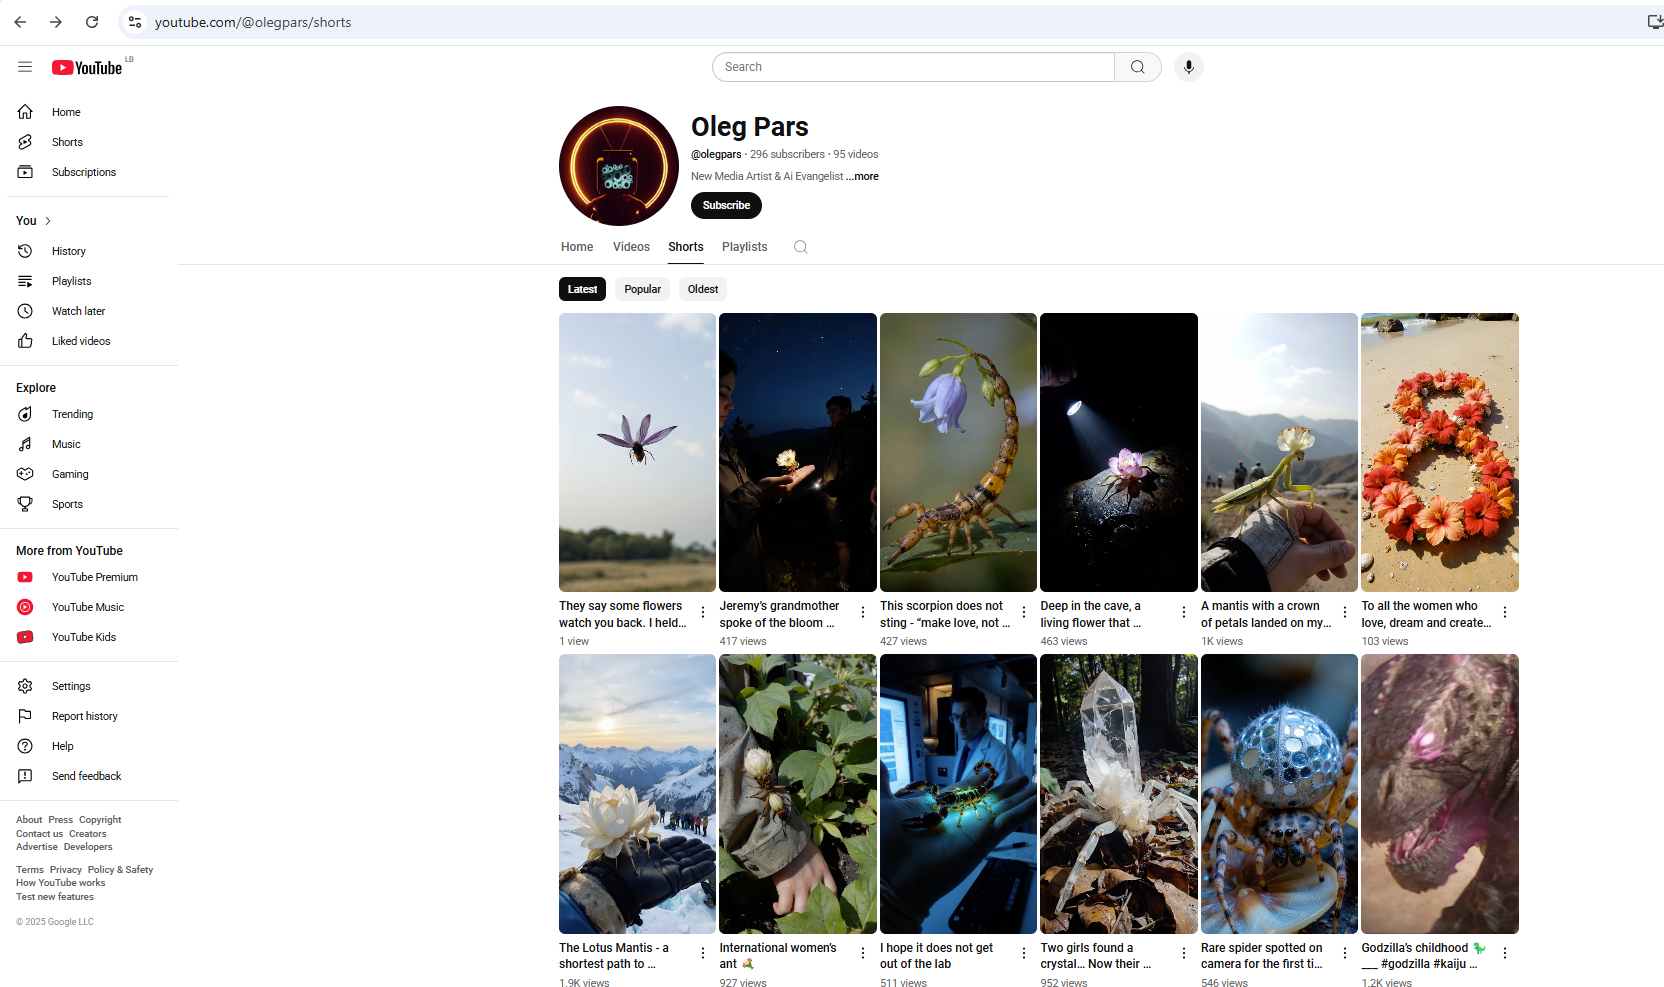Screen dimensions: 1664x987
Task: Open the hamburger guide menu
Action: [25, 67]
